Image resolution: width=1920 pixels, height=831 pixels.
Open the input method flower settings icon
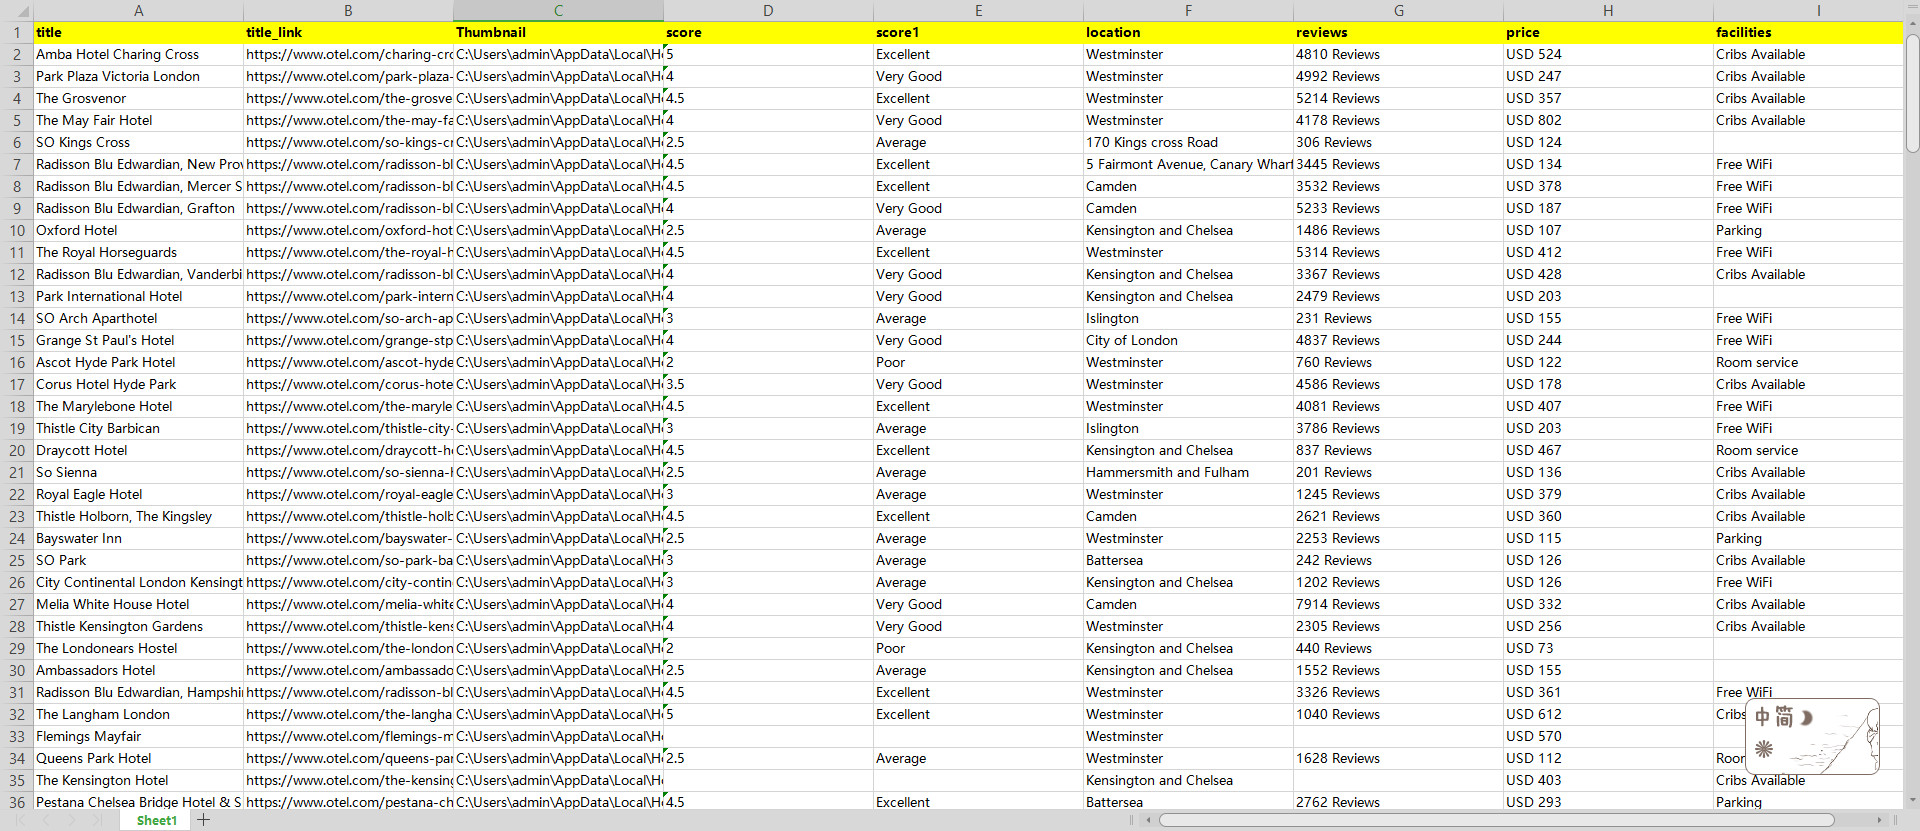click(1764, 748)
